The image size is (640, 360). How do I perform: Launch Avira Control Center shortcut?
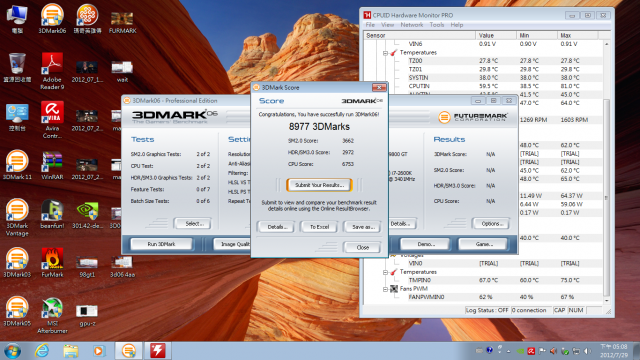point(52,120)
